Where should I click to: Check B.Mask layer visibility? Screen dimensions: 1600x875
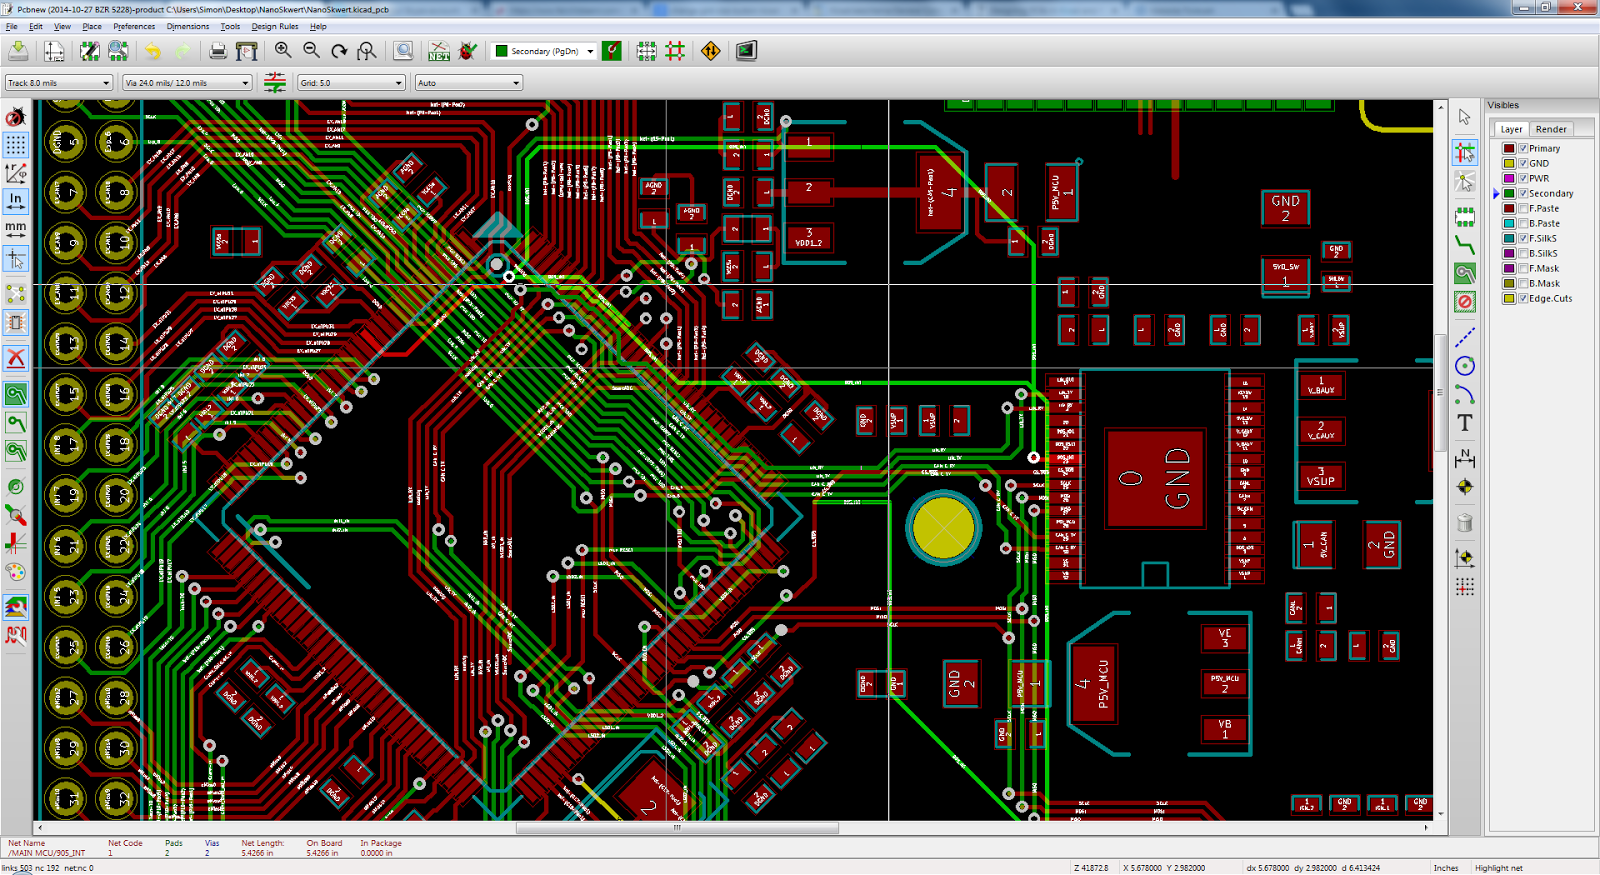[x=1523, y=283]
